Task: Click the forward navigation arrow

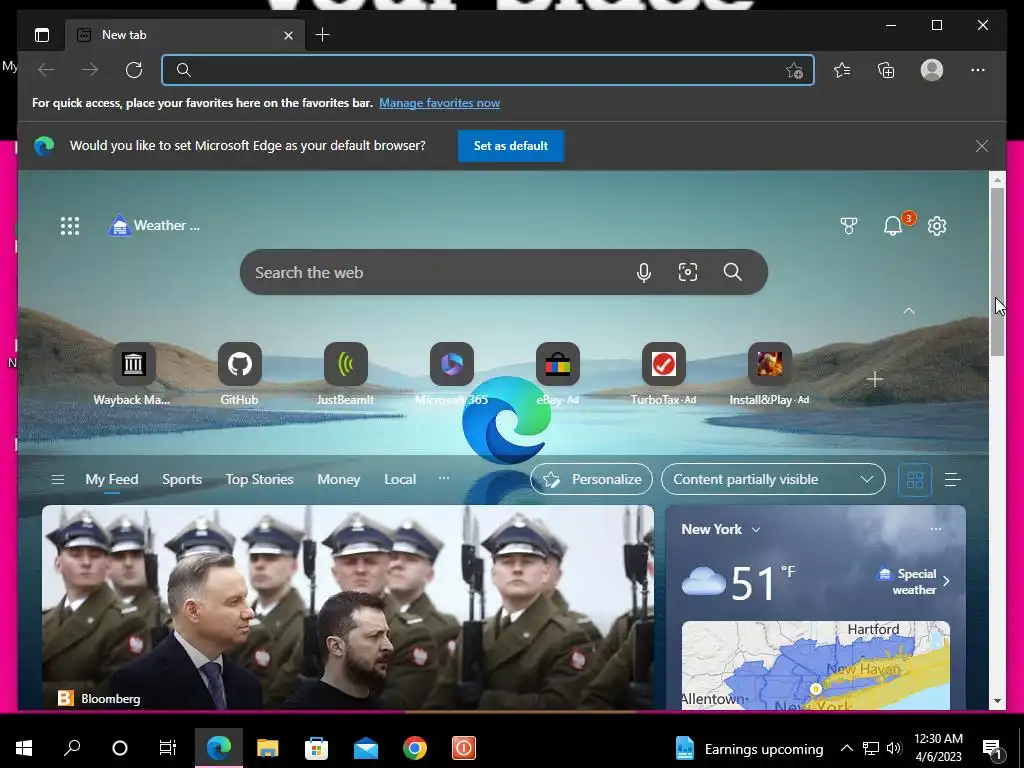Action: click(90, 70)
